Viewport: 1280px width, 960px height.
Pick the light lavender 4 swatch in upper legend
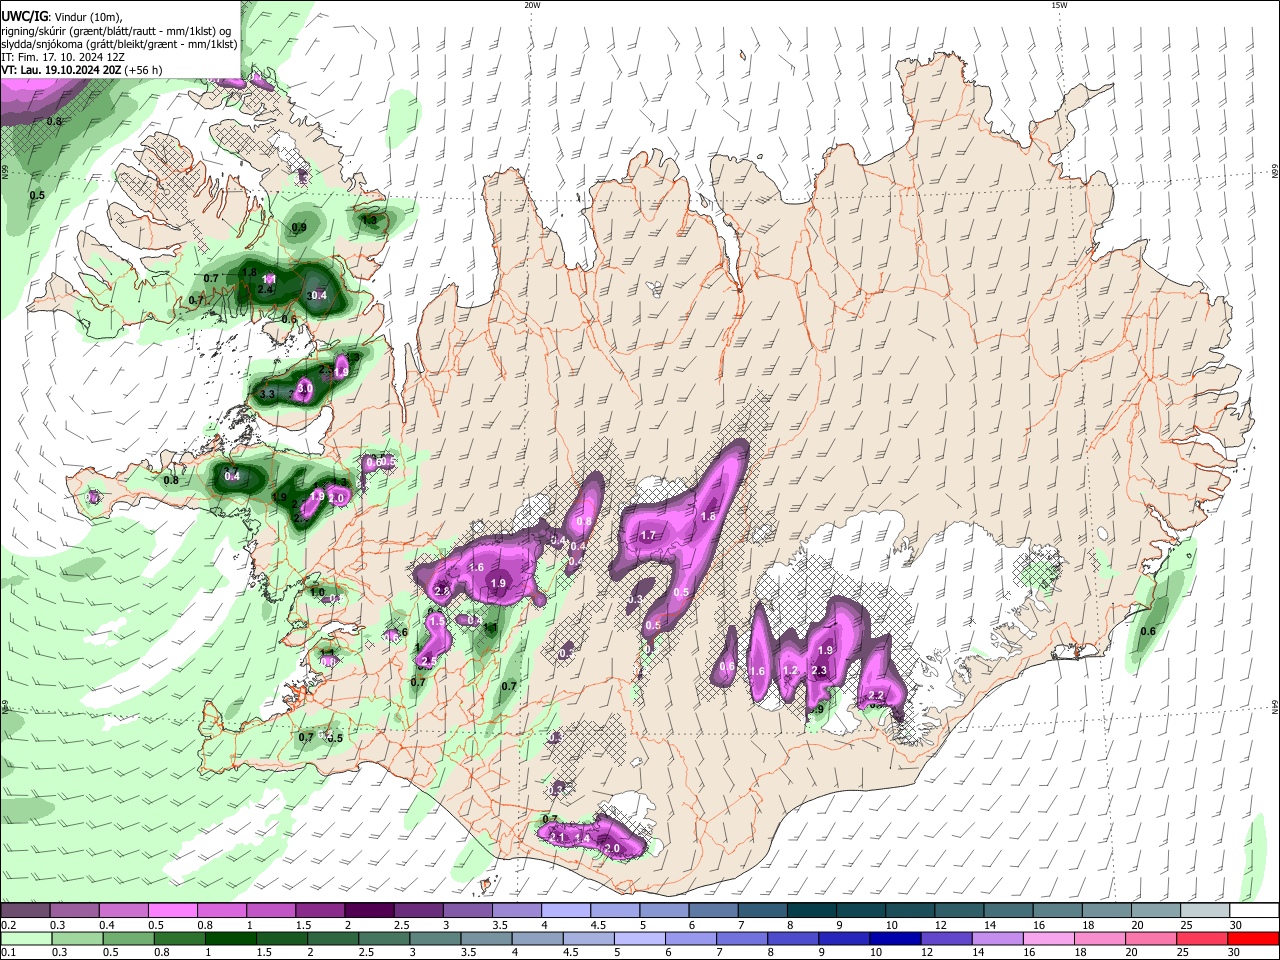click(x=565, y=910)
